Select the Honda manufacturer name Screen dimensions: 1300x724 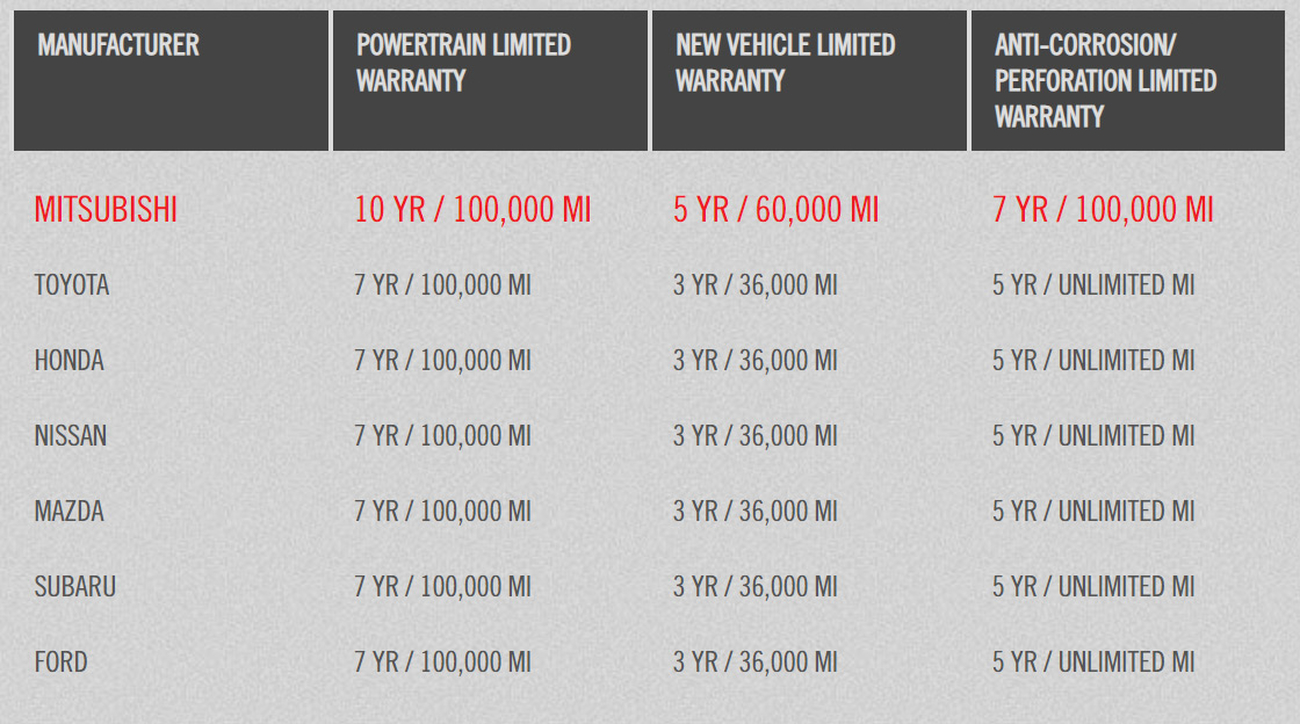coord(69,360)
